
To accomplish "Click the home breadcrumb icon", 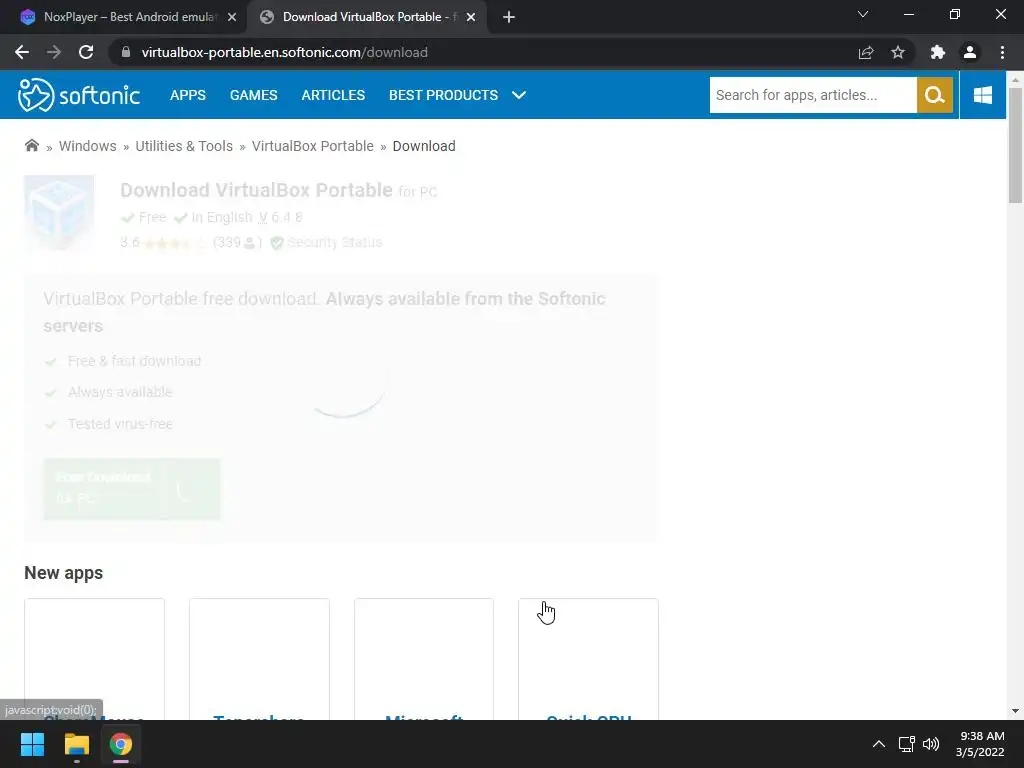I will coord(31,145).
